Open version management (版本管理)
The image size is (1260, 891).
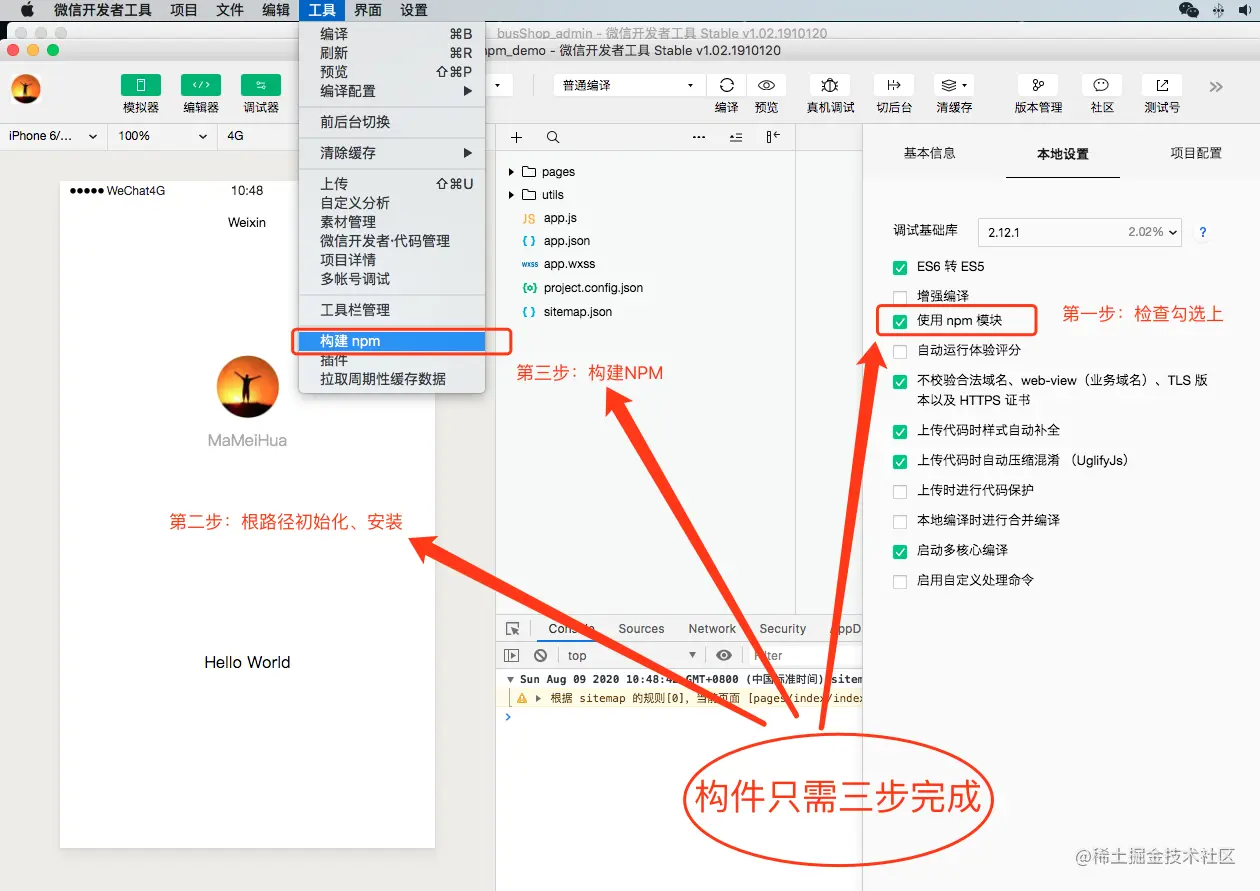click(1038, 86)
